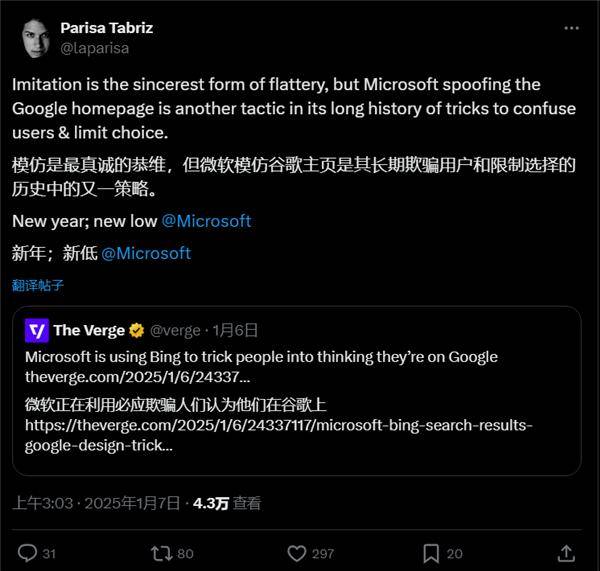The image size is (600, 571).
Task: Click 翻译帖子 translate post link
Action: (x=38, y=285)
